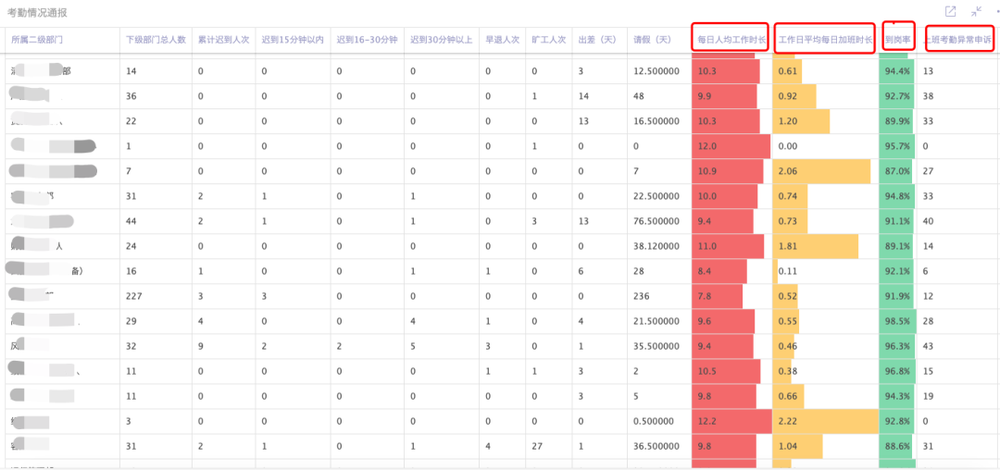Select the 累计迟到人次 column header
The height and width of the screenshot is (470, 1000).
[x=223, y=39]
